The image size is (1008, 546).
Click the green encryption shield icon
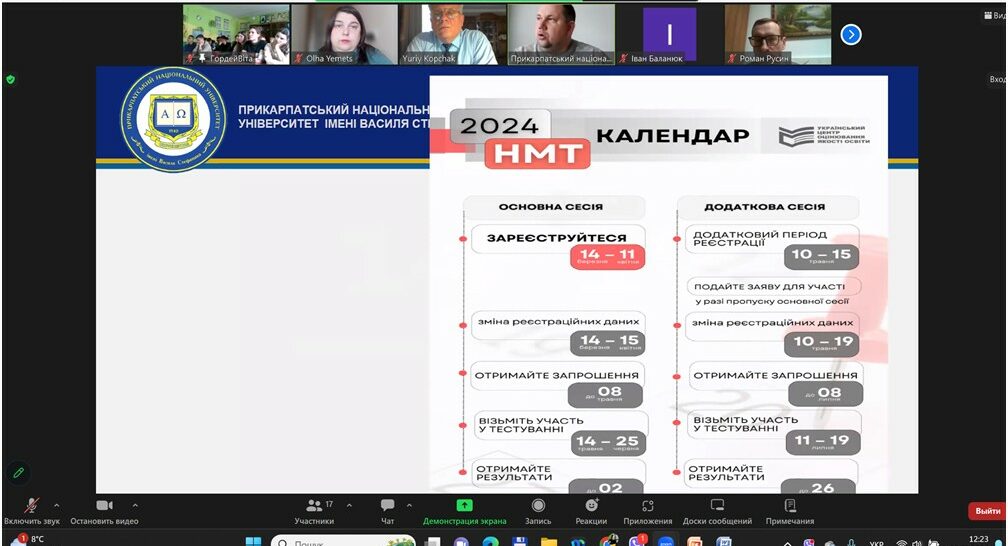11,79
